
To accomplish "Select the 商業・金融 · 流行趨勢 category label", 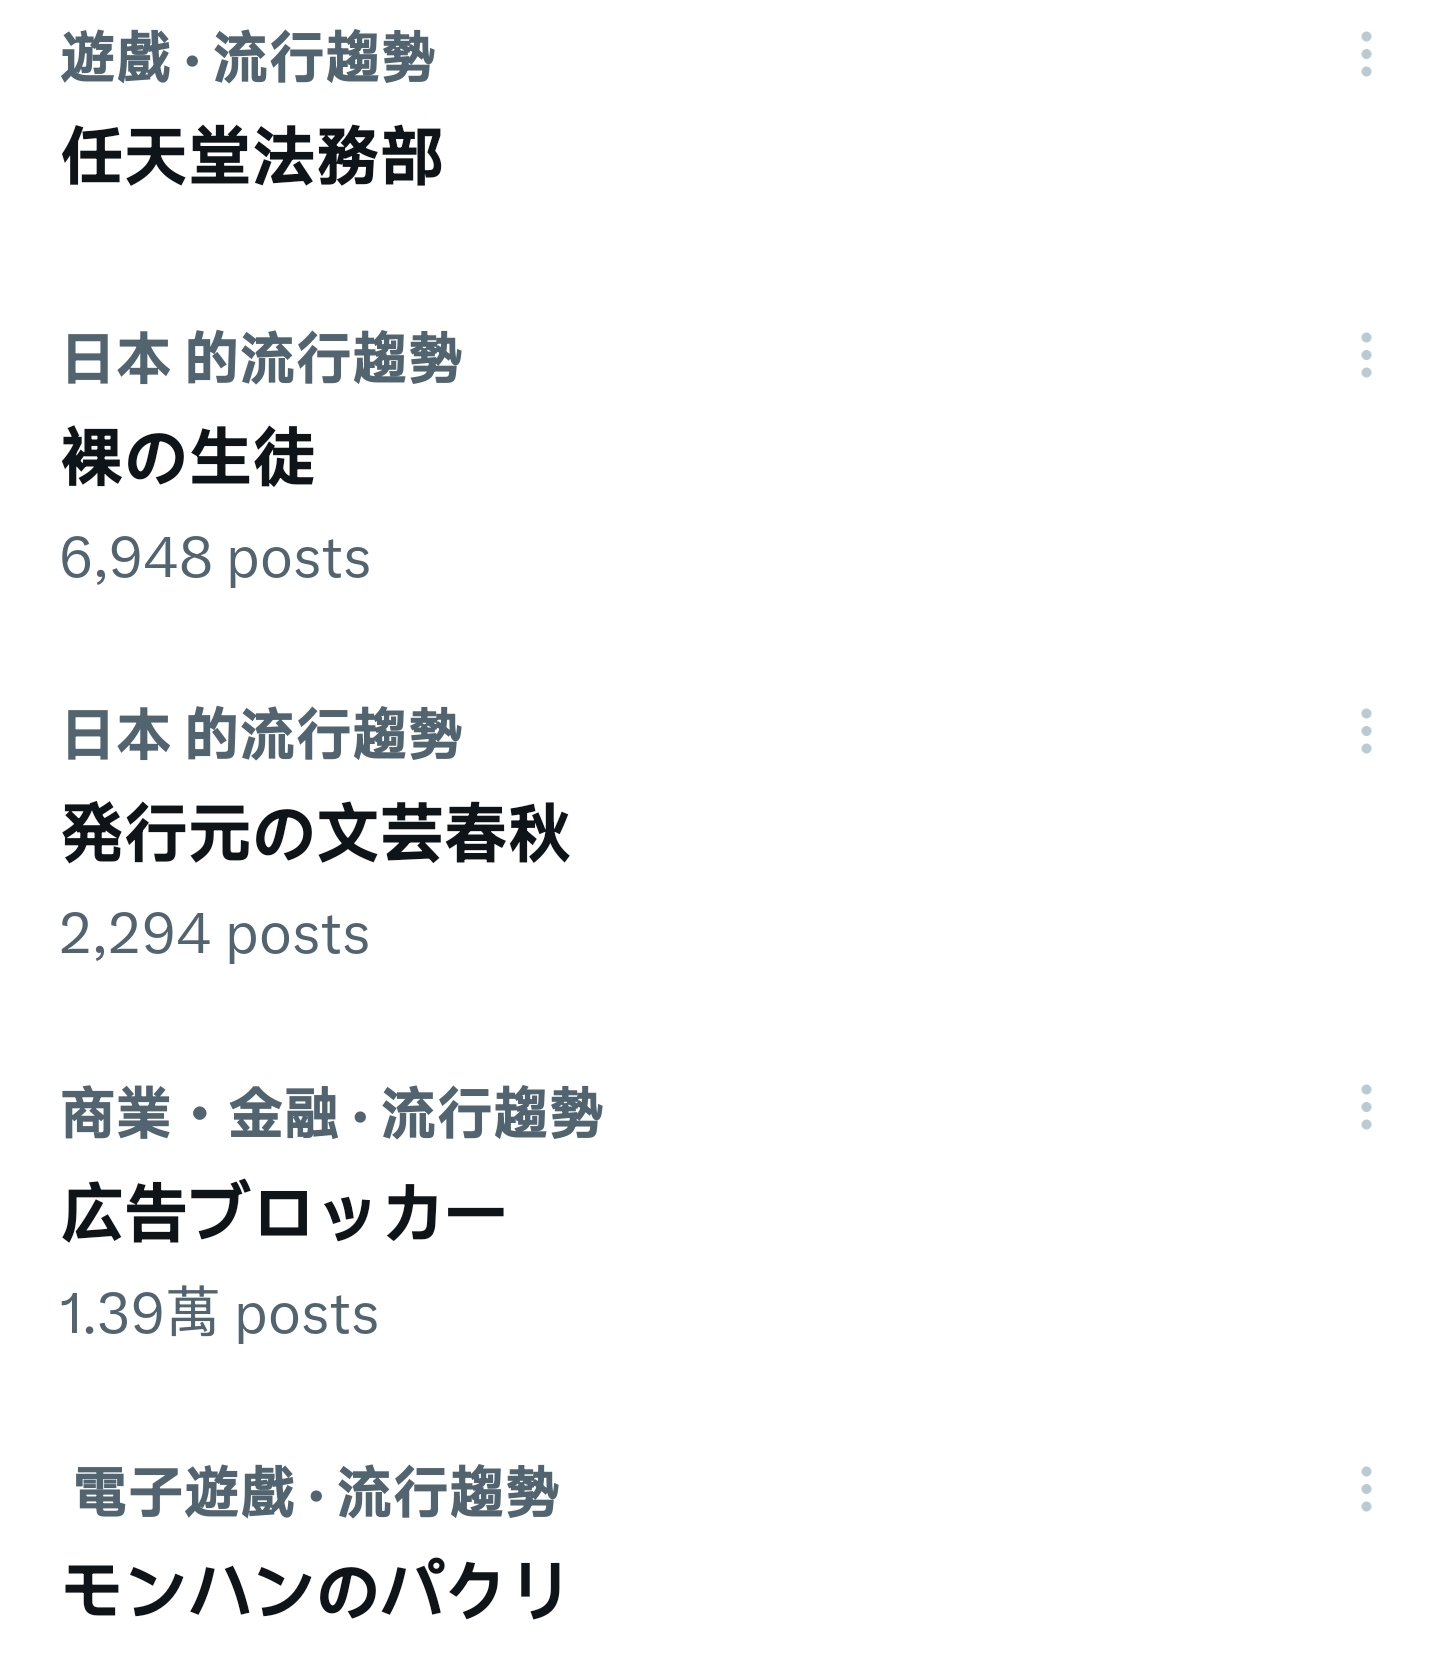I will (332, 1113).
